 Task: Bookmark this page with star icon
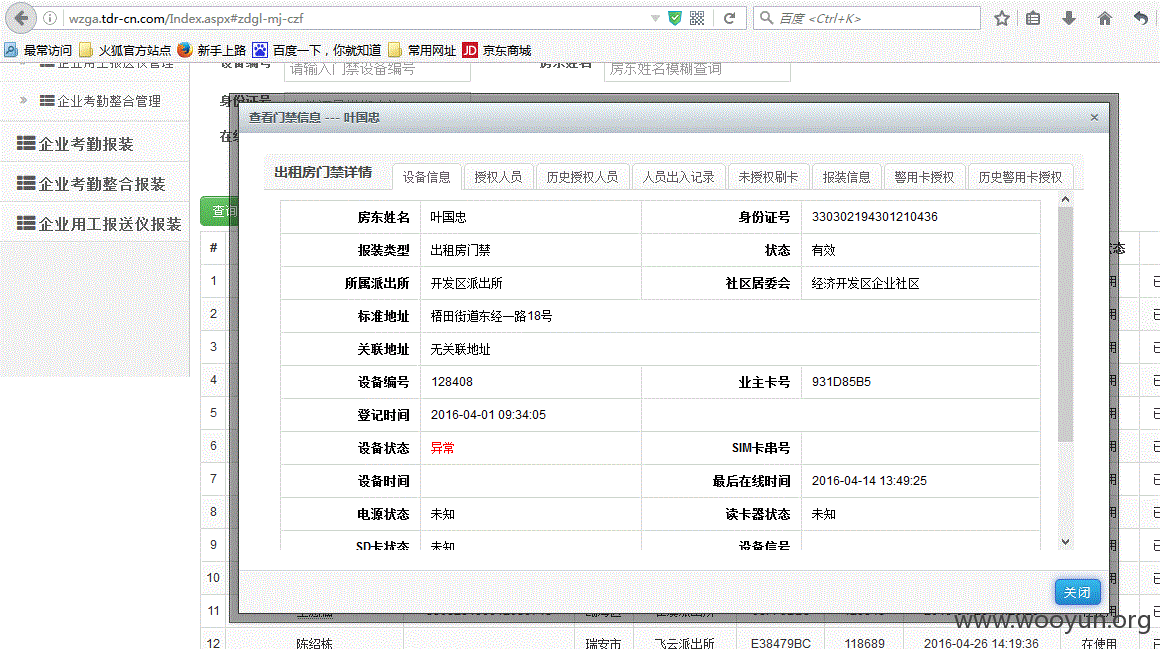[x=1002, y=19]
